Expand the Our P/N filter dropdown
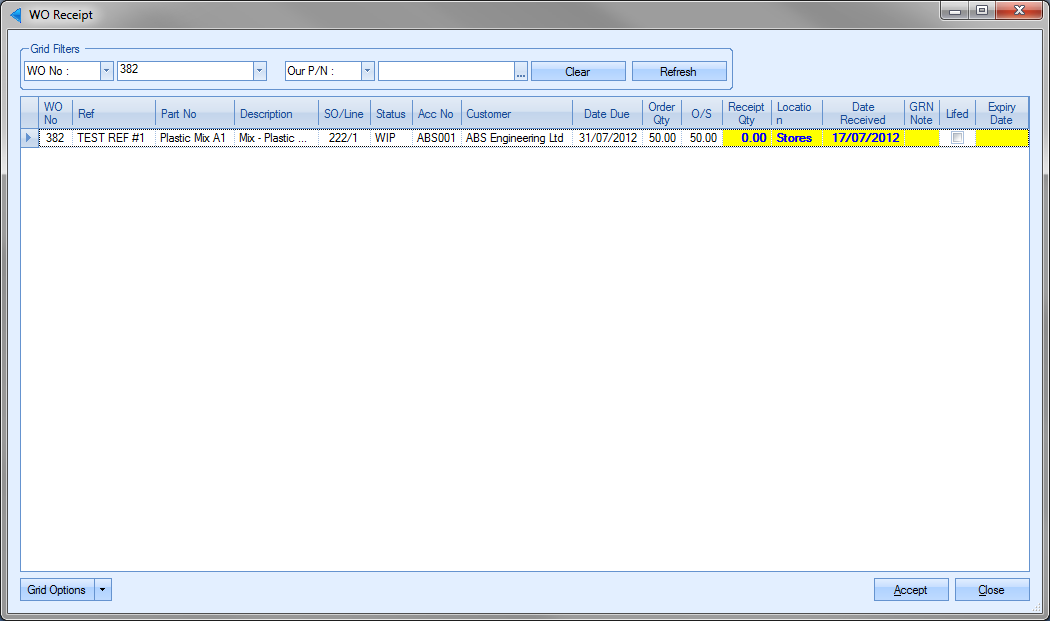Viewport: 1050px width, 621px height. pyautogui.click(x=367, y=71)
